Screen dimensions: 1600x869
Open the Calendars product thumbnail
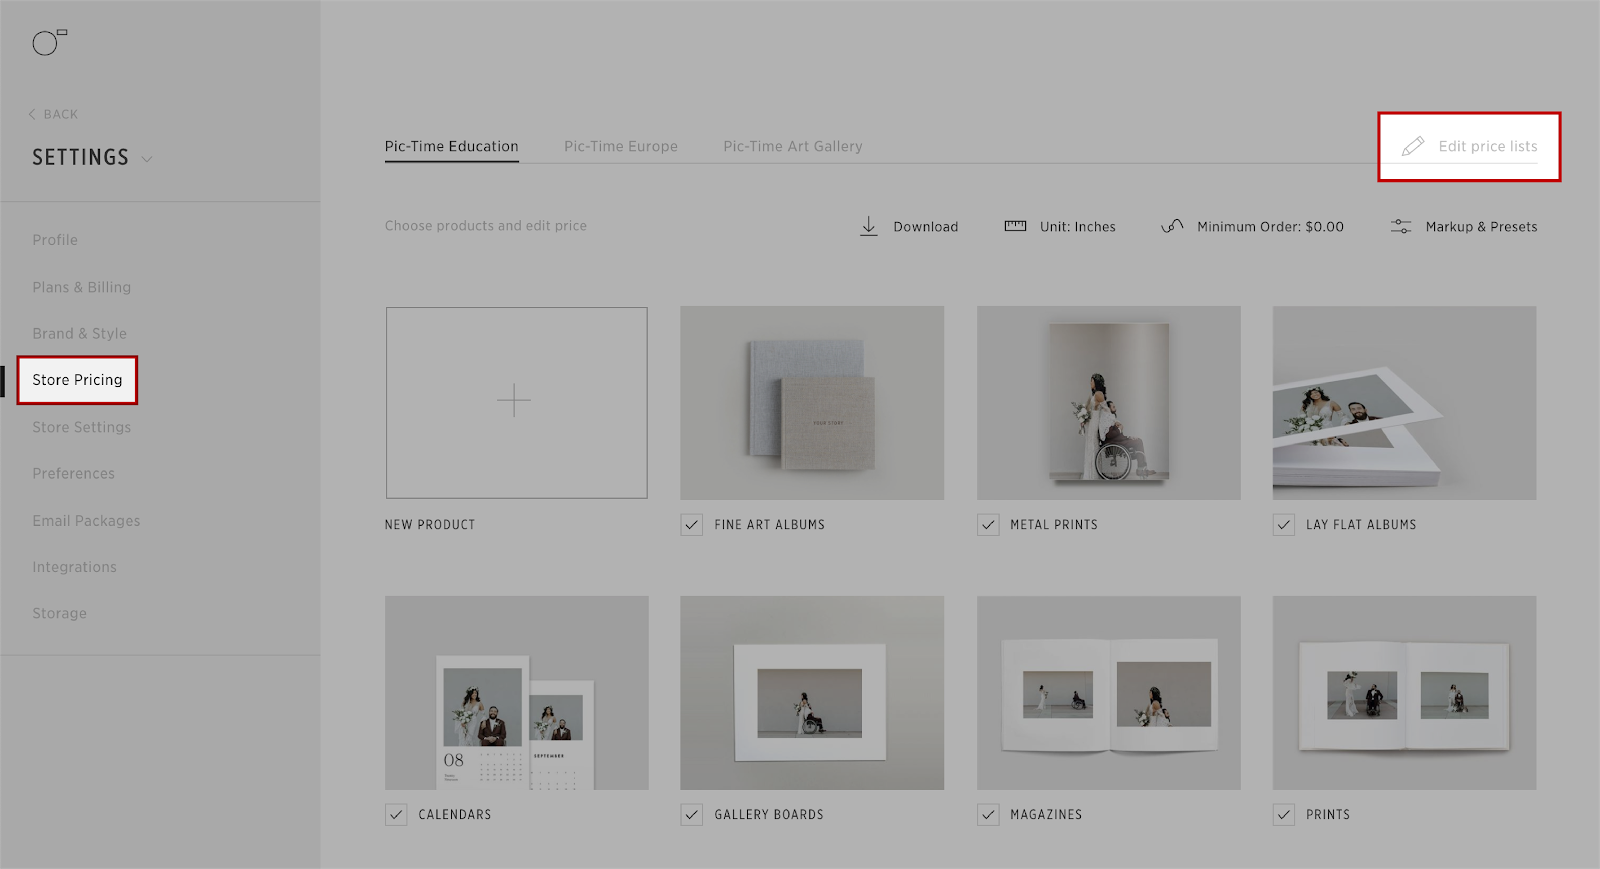point(517,693)
